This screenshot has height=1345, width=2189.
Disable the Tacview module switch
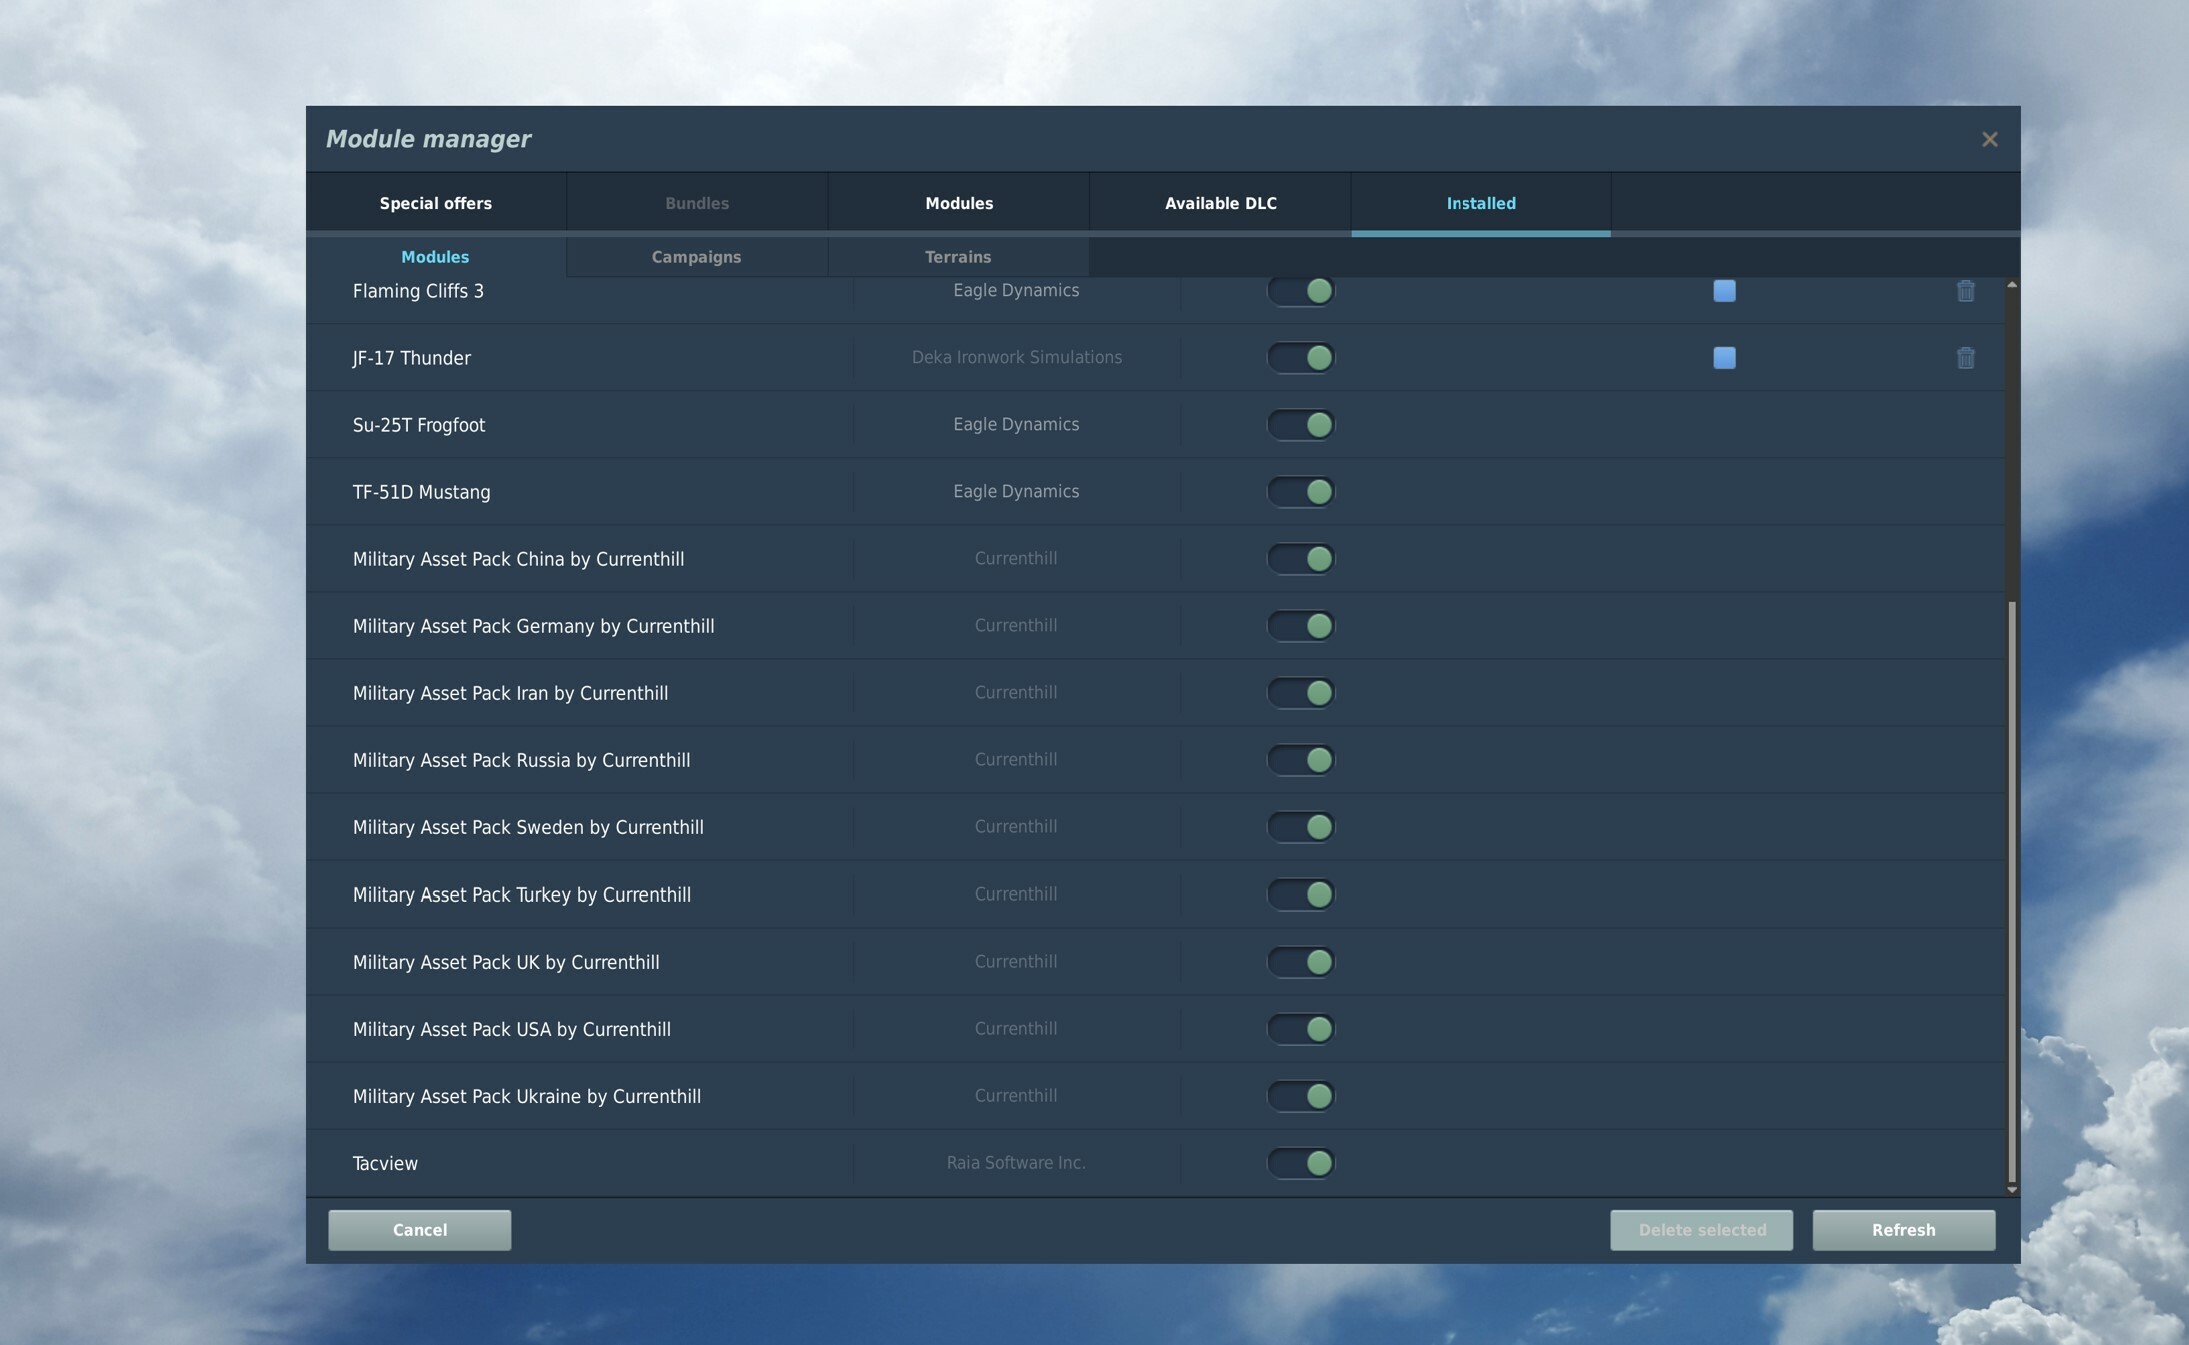tap(1301, 1163)
